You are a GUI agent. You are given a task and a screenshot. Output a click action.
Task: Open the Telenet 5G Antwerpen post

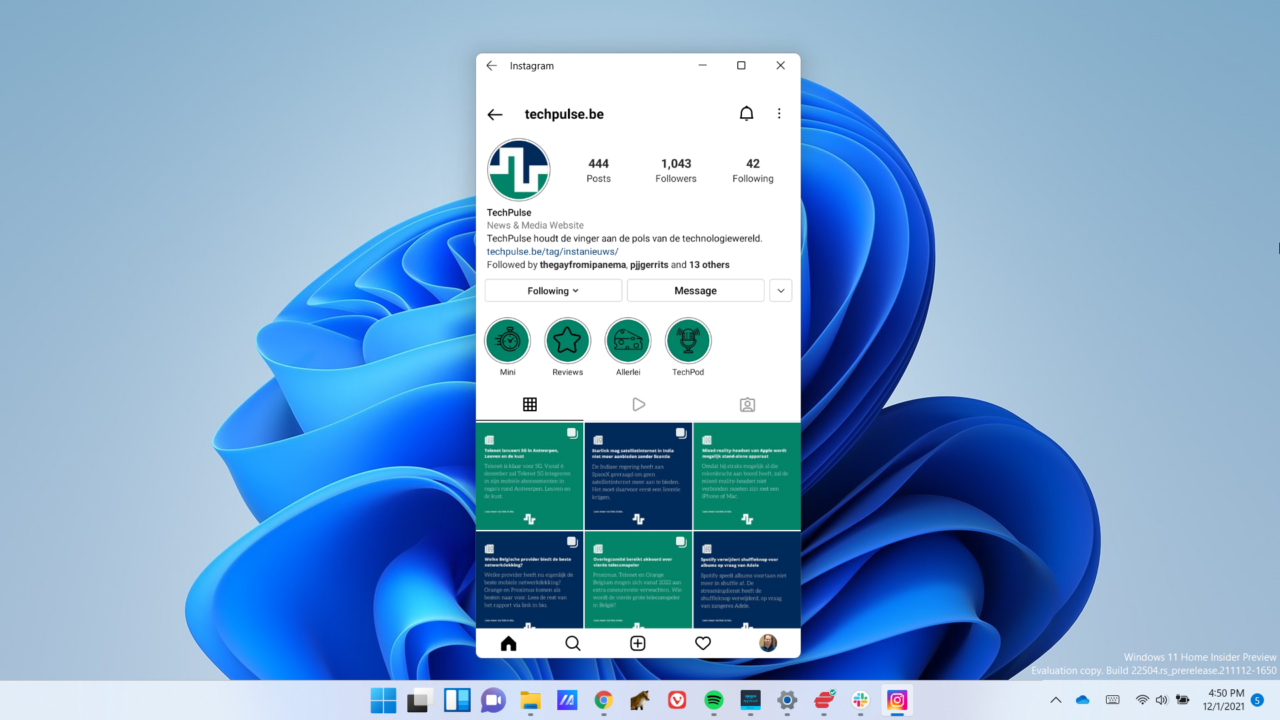pyautogui.click(x=529, y=476)
